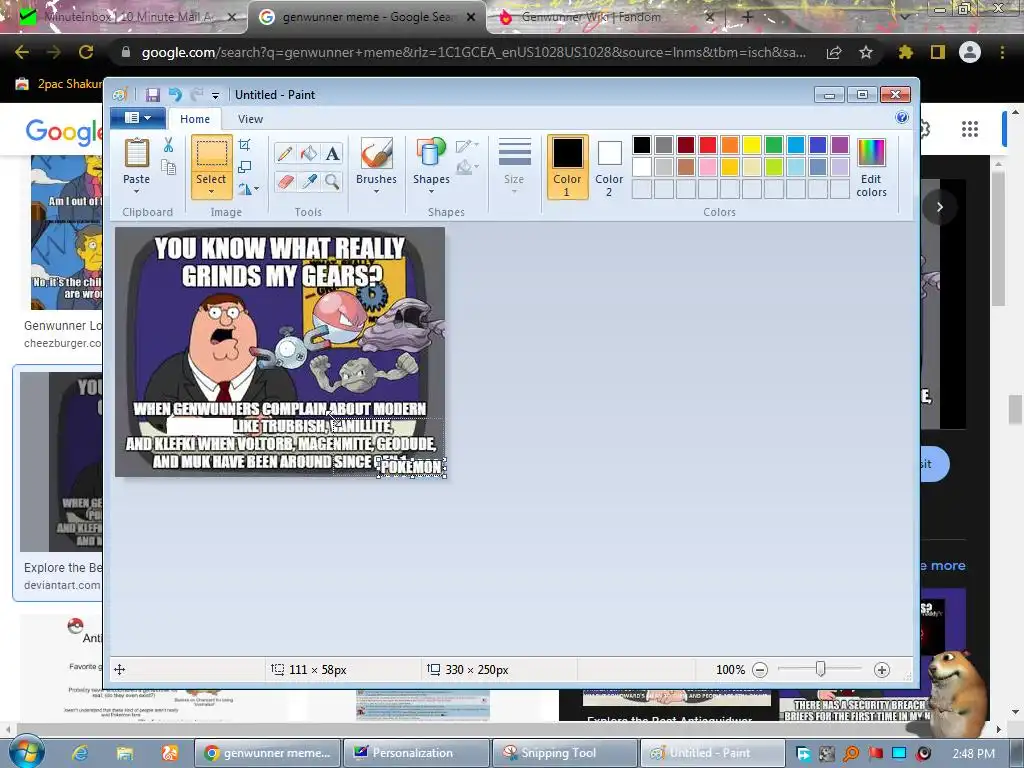Viewport: 1024px width, 768px height.
Task: Click the Cut scissors icon
Action: tap(168, 144)
